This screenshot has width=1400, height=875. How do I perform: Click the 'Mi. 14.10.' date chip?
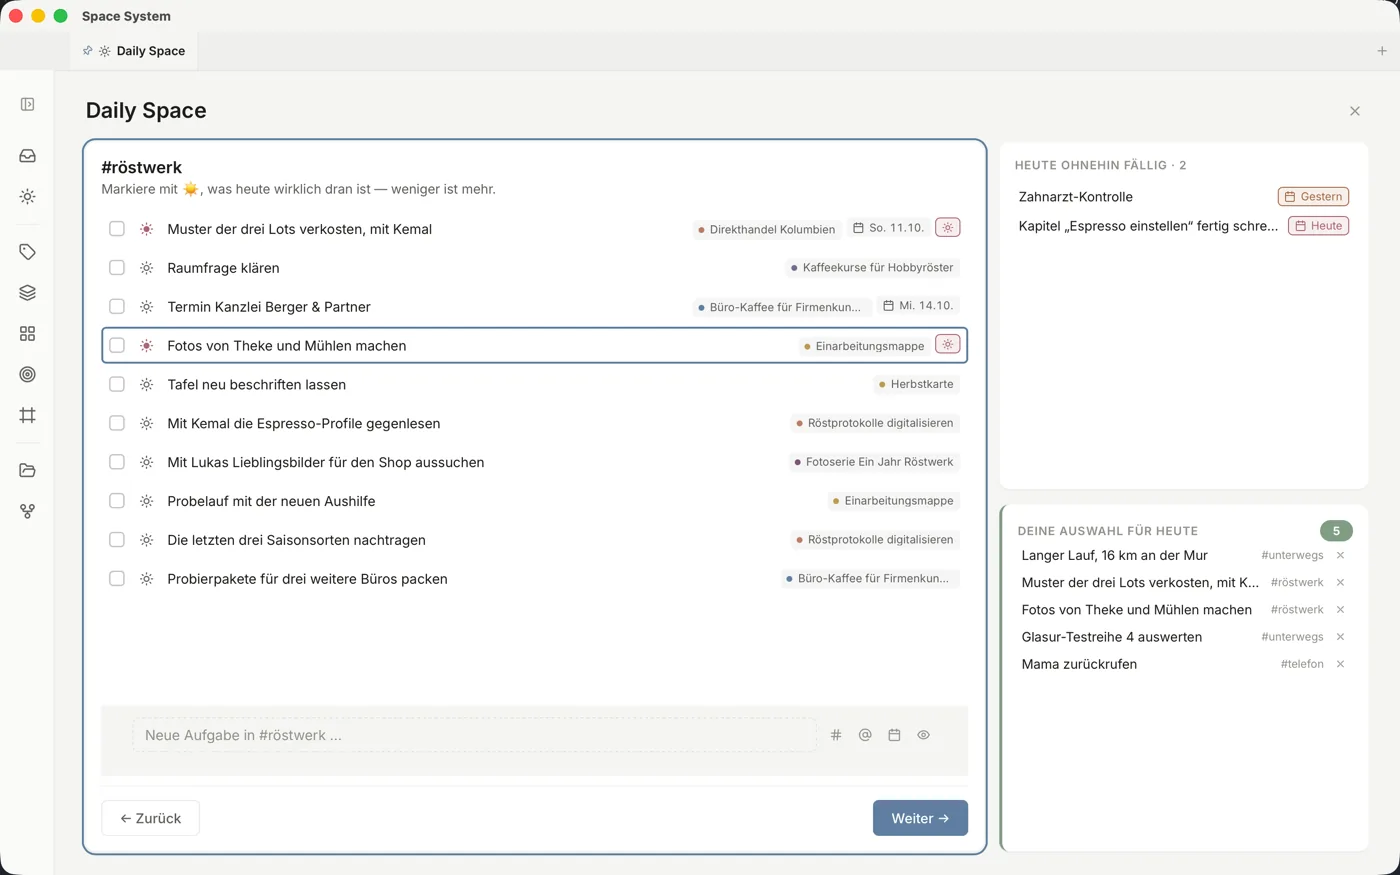(x=918, y=306)
